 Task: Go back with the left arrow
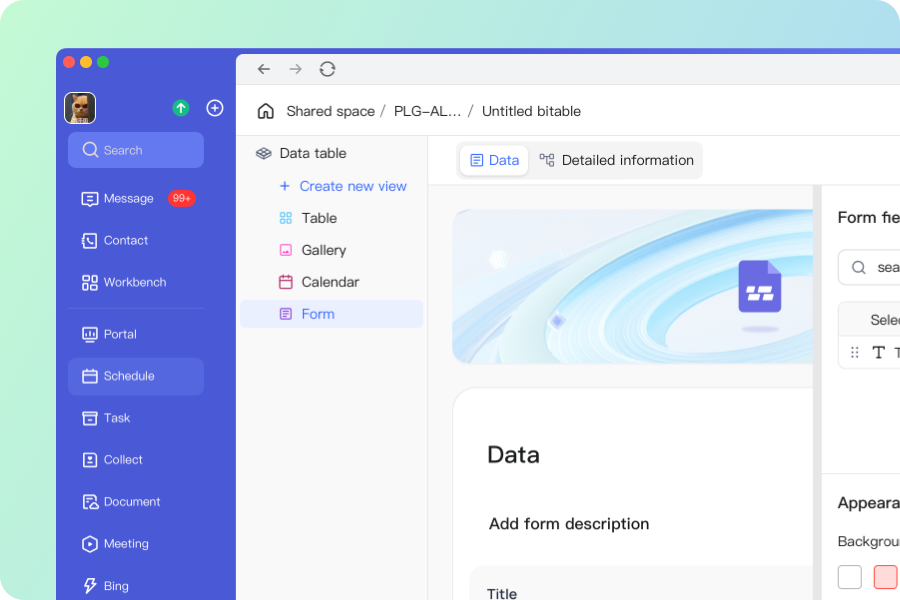263,69
